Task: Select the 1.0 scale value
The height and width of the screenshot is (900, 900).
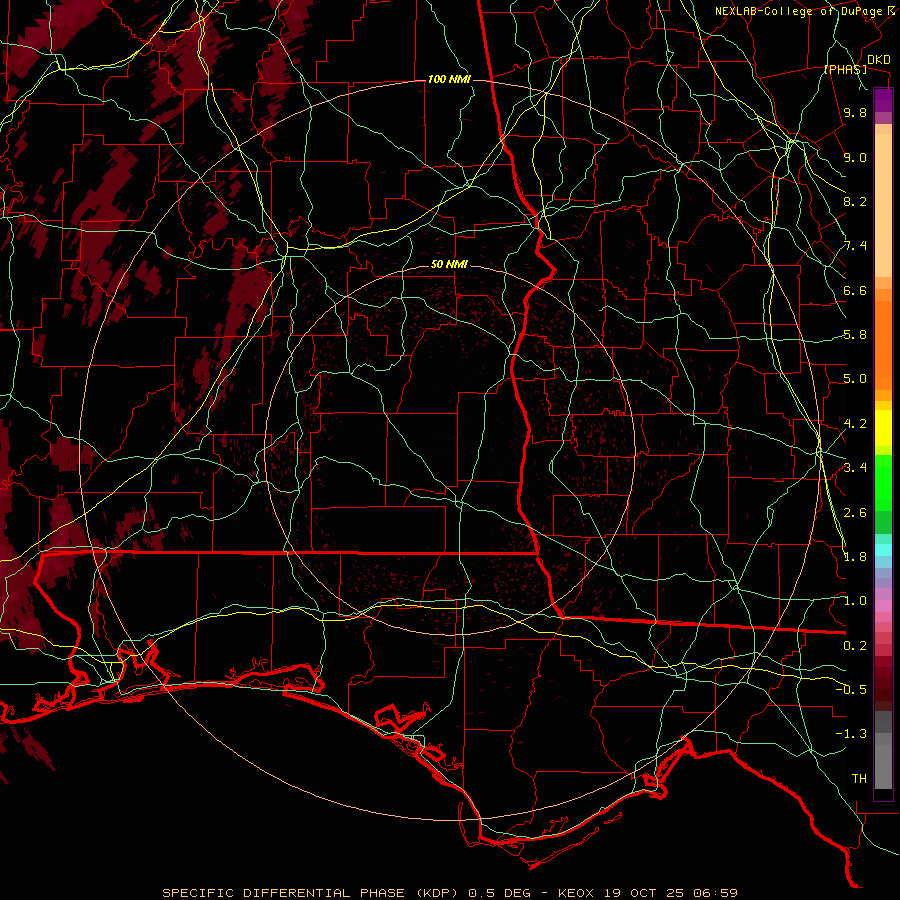Action: [855, 601]
